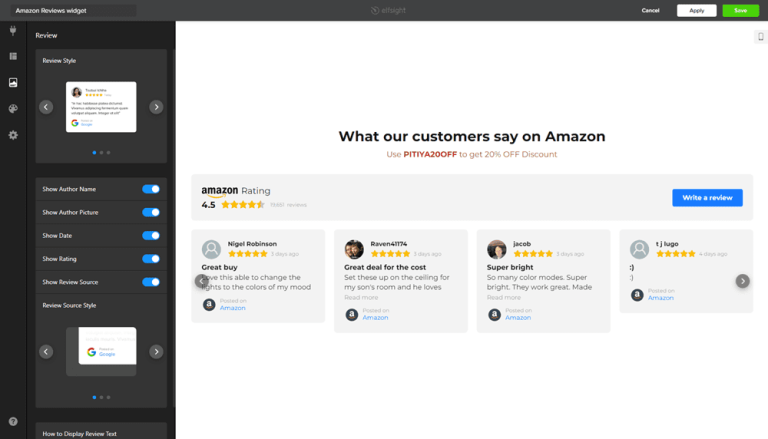The width and height of the screenshot is (768, 439).
Task: Disable the Show Author Name toggle
Action: 150,189
